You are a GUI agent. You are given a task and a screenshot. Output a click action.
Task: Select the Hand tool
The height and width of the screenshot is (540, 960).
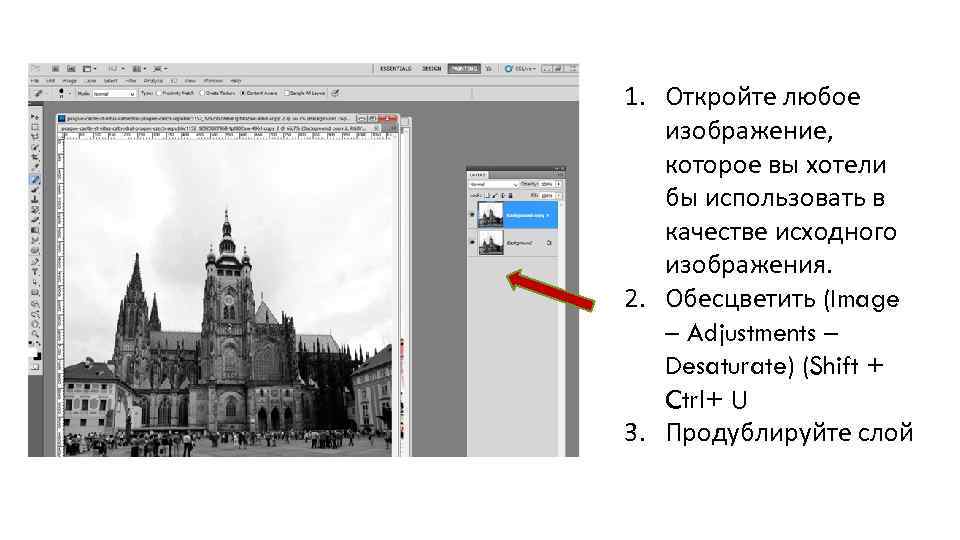(35, 324)
